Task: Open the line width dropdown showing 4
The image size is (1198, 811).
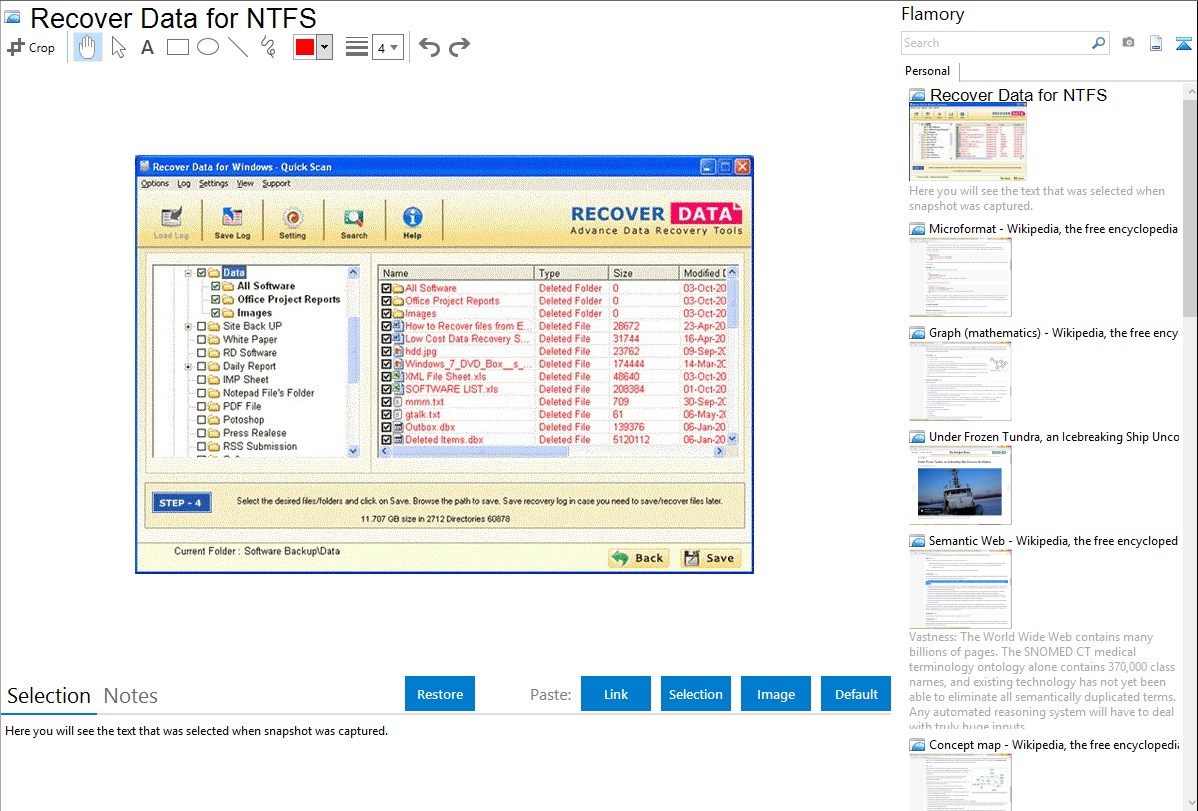Action: (388, 47)
